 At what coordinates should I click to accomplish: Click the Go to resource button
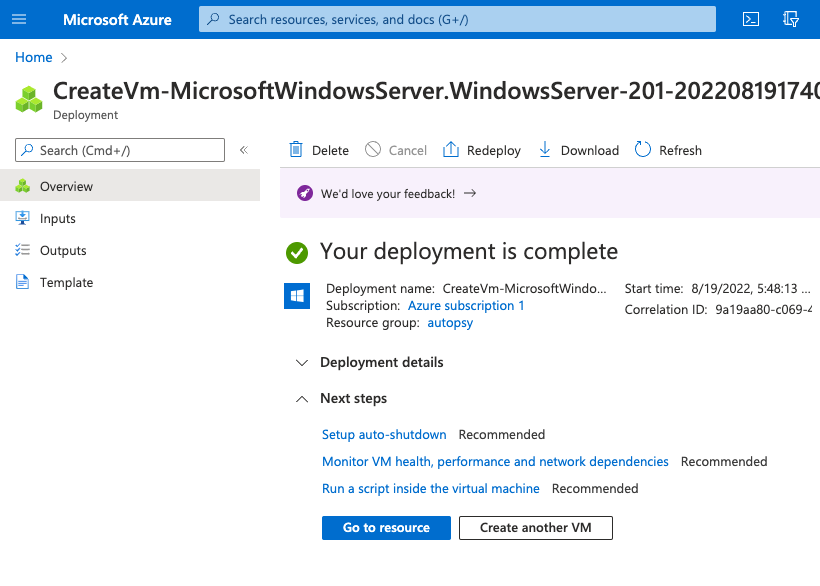386,528
